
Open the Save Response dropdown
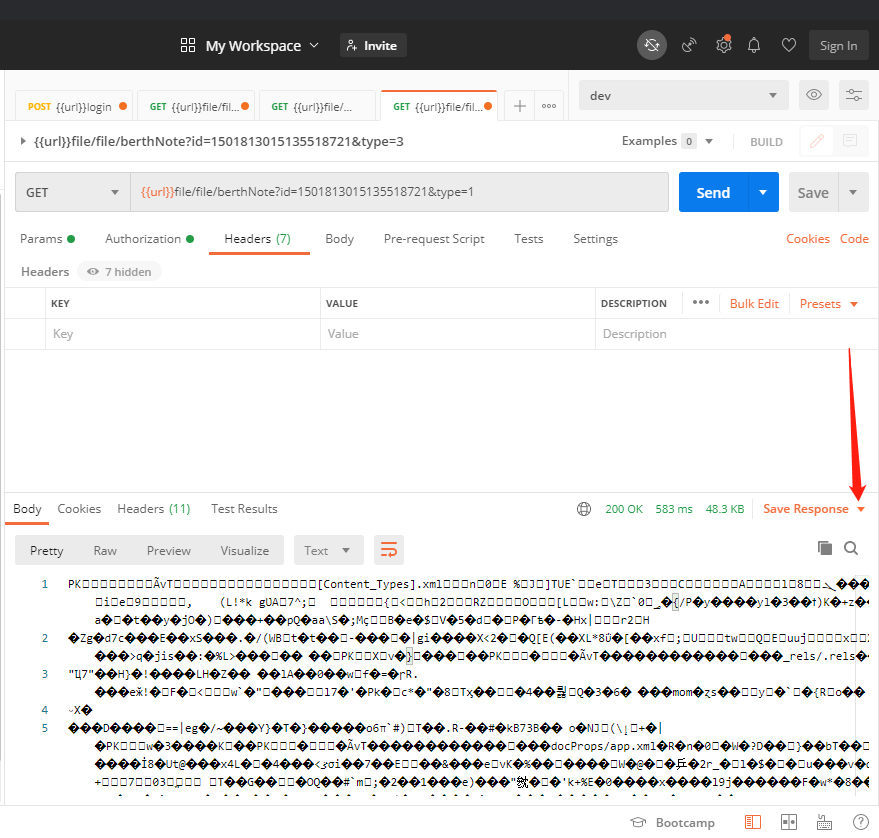813,509
